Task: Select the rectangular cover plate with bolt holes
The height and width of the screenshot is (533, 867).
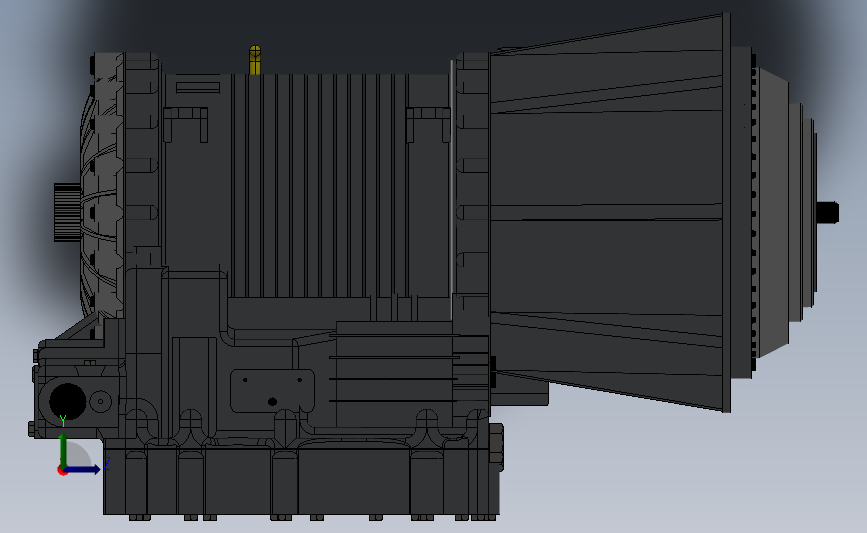Action: (x=272, y=391)
